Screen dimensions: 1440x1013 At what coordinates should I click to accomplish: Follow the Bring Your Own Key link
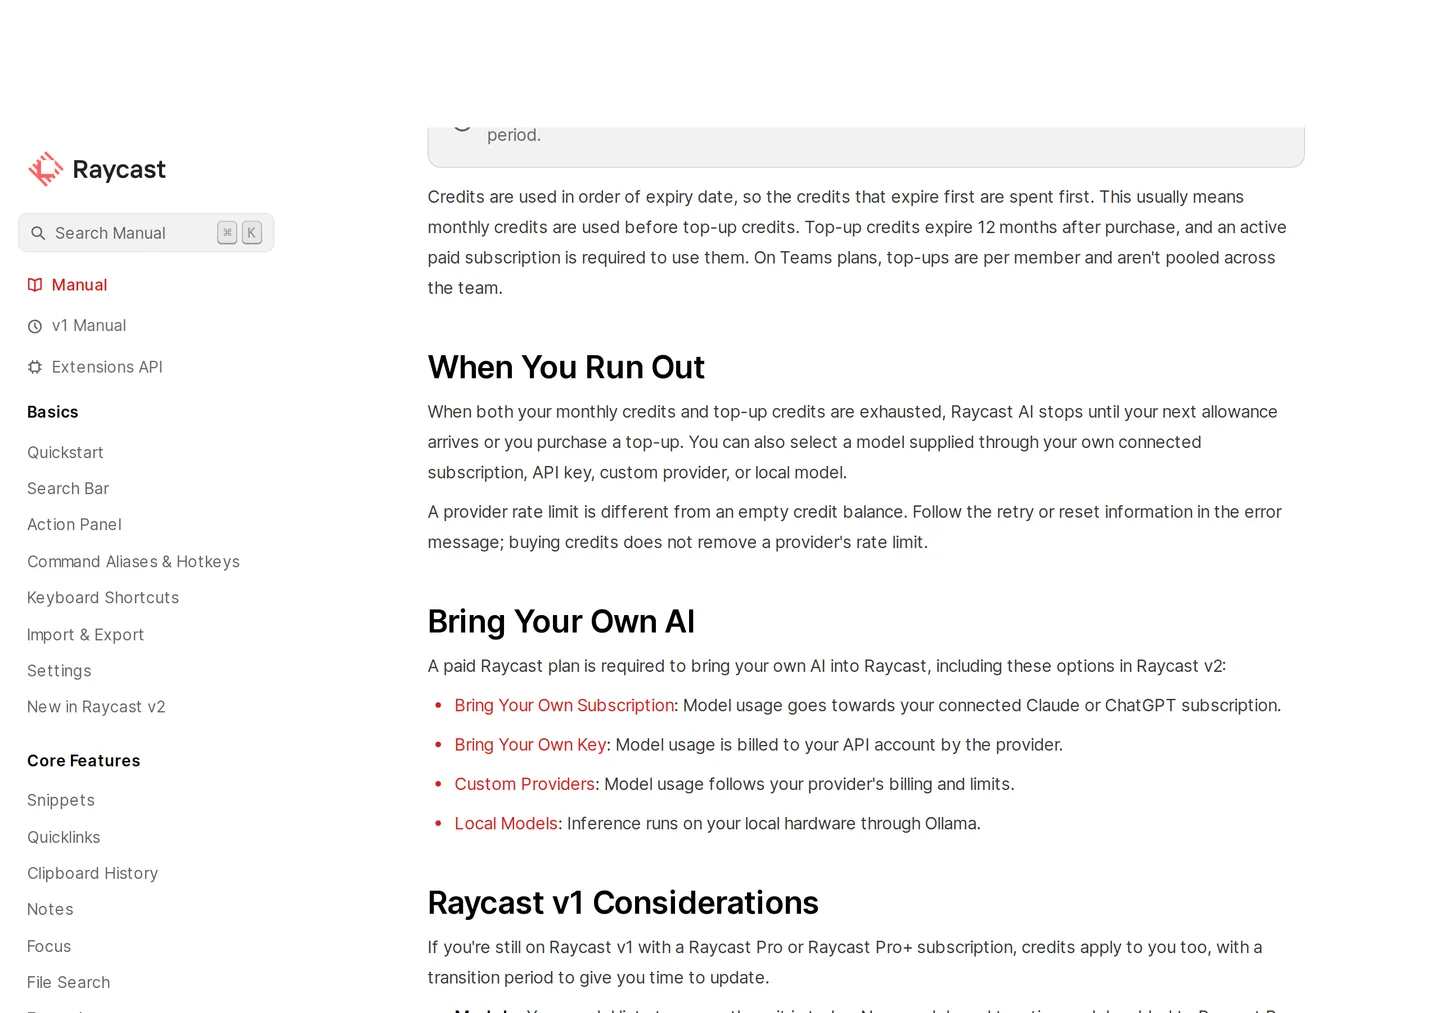[530, 744]
